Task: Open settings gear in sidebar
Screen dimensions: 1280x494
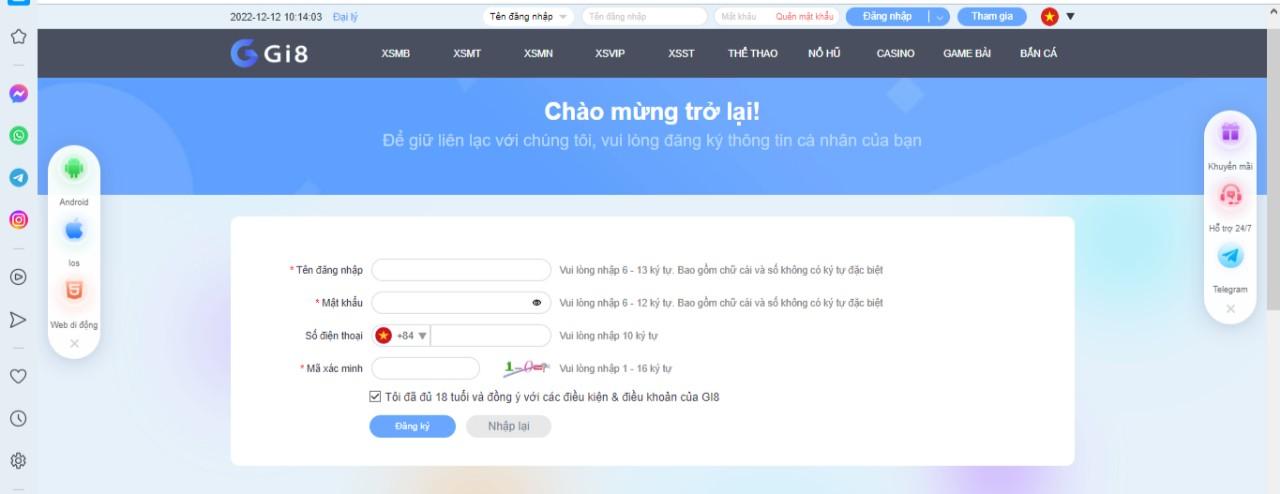Action: (x=18, y=460)
